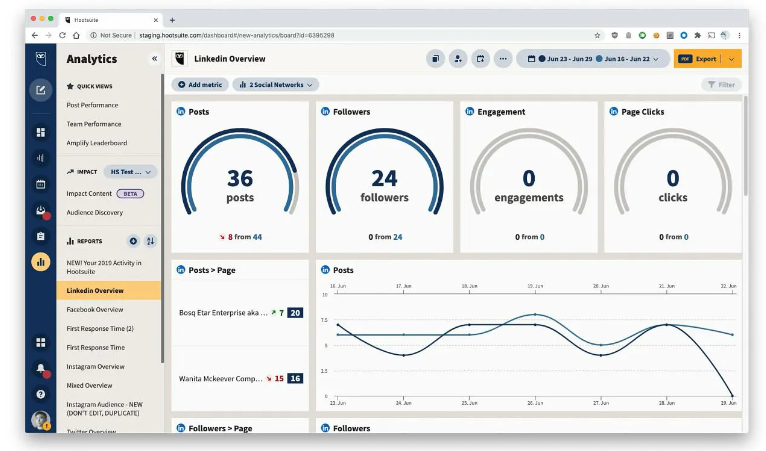Click the Filter button

click(721, 85)
